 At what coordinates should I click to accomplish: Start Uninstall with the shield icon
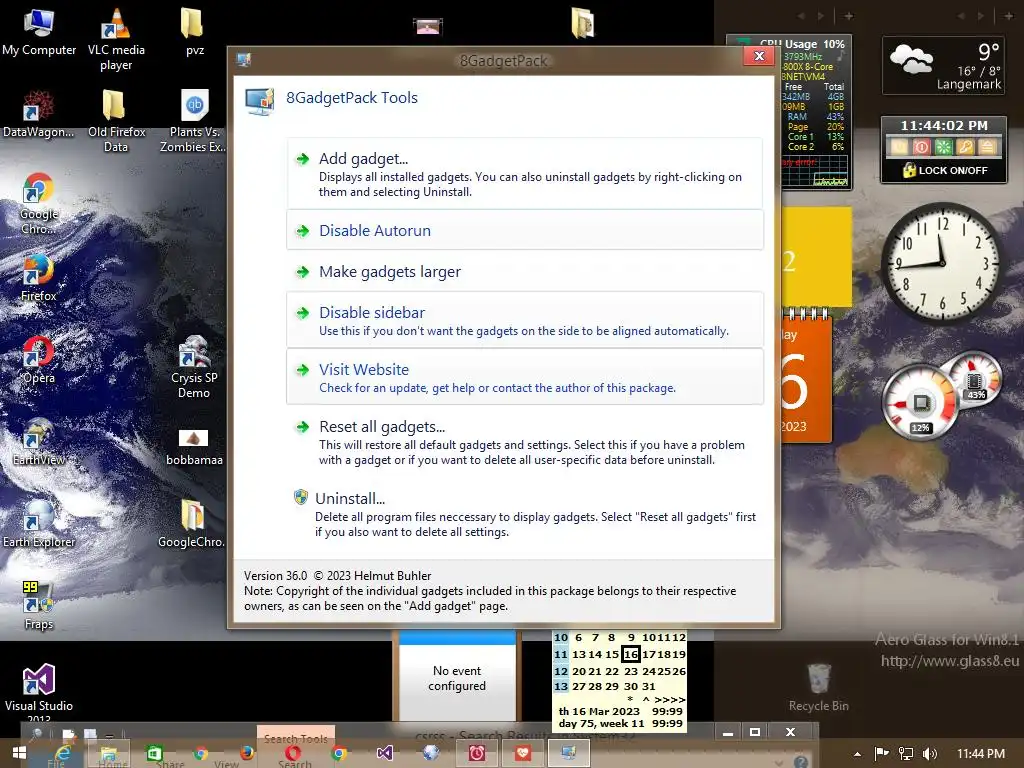coord(524,514)
